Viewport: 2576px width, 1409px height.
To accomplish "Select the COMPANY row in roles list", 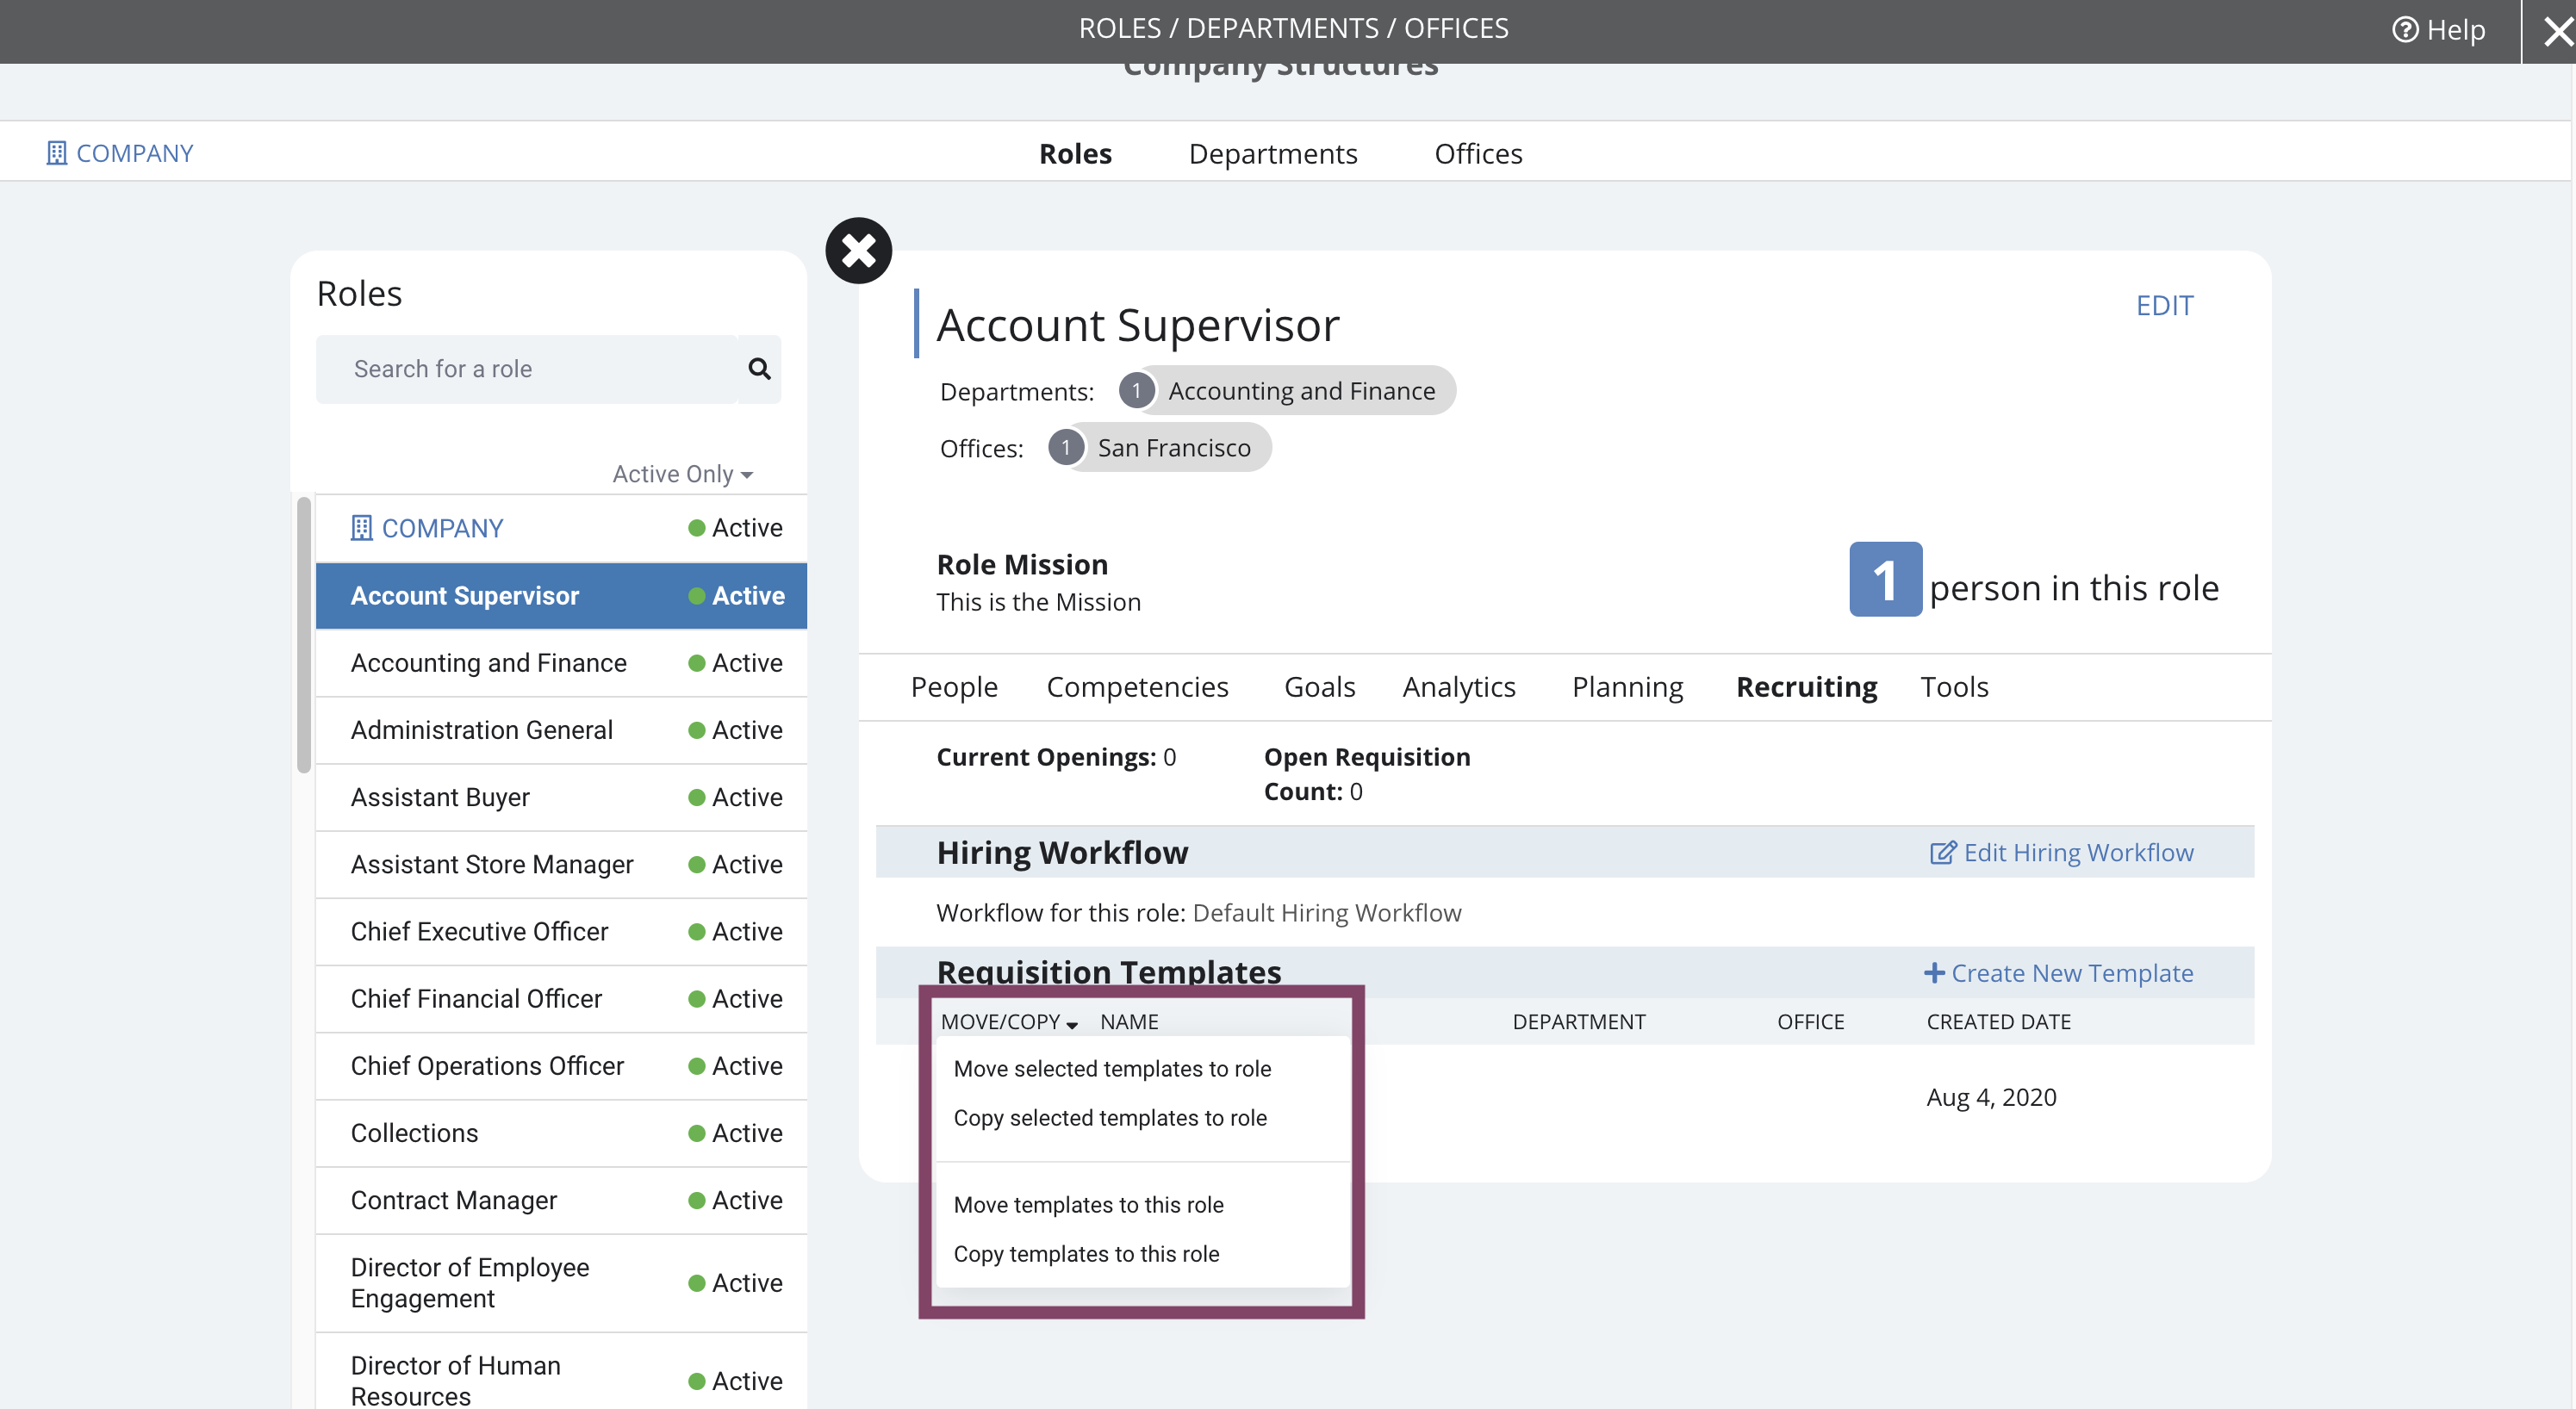I will [x=561, y=528].
